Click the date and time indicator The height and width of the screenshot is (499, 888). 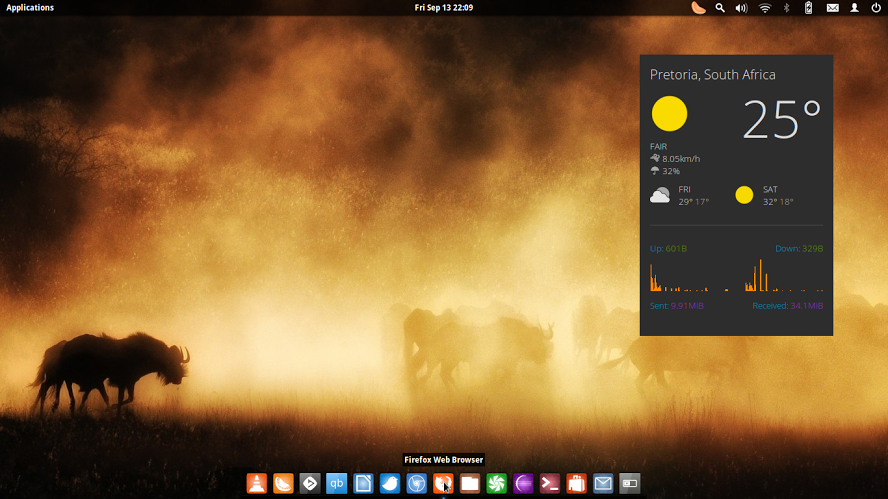coord(443,7)
